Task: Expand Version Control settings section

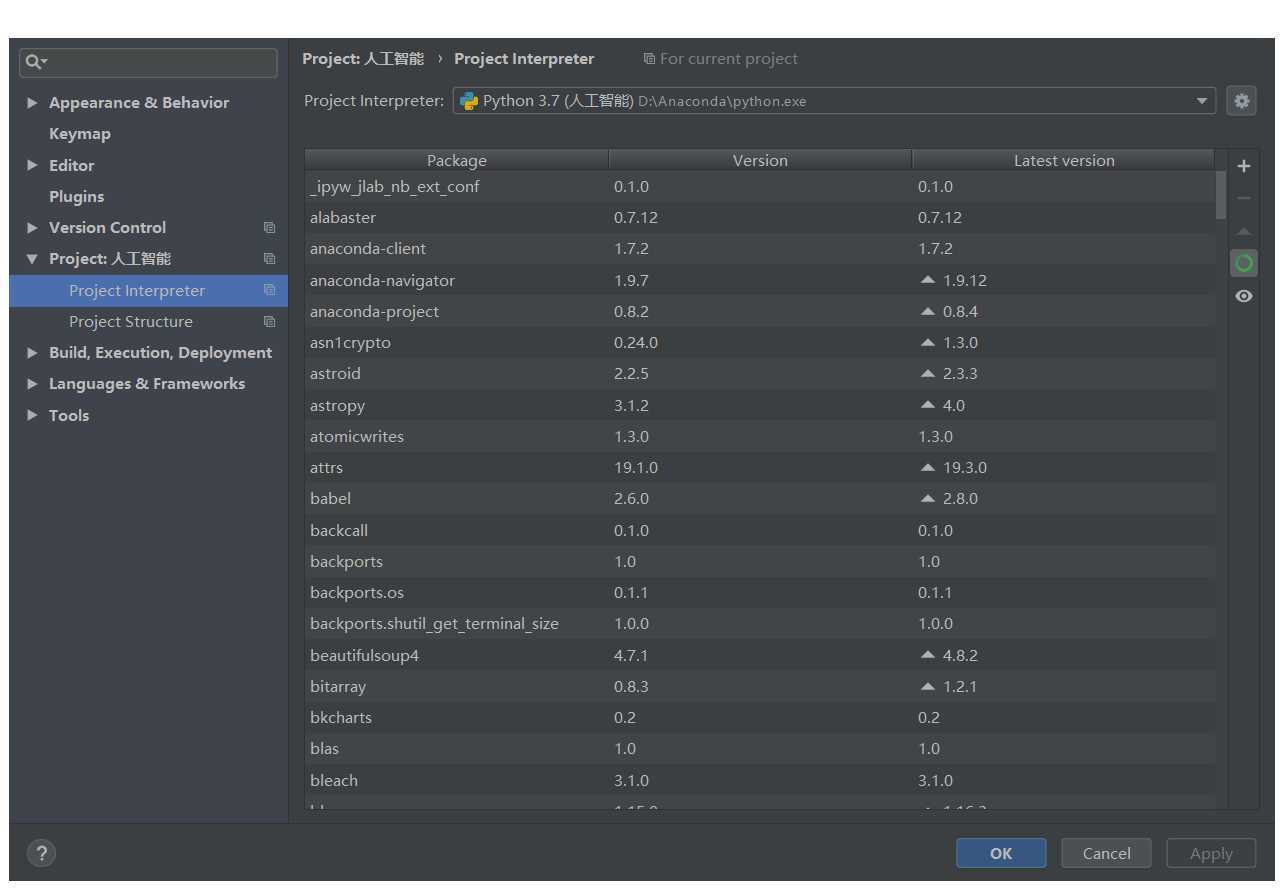Action: pos(33,228)
